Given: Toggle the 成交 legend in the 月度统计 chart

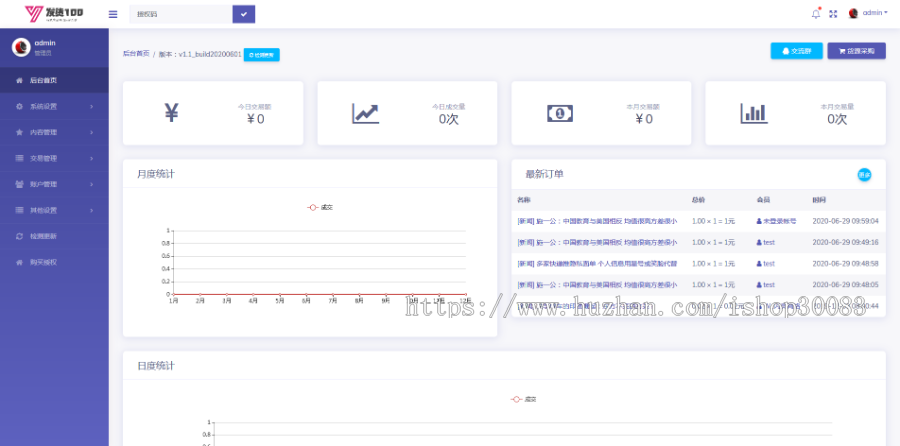Looking at the screenshot, I should click(x=321, y=207).
